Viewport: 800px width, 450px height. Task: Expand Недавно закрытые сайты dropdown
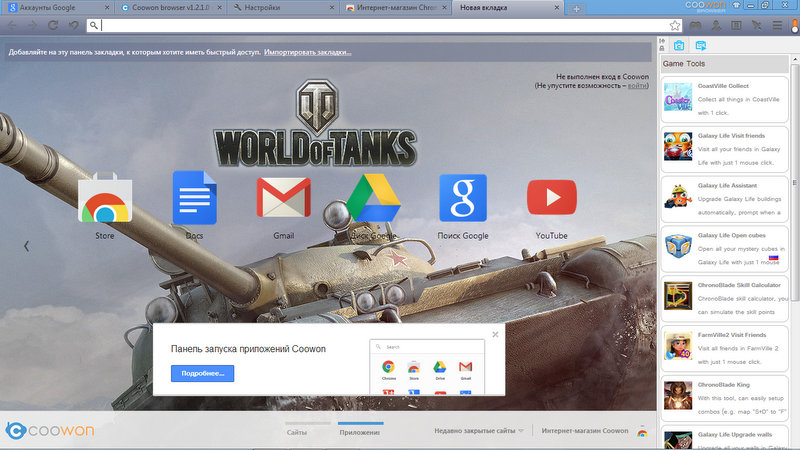(479, 431)
